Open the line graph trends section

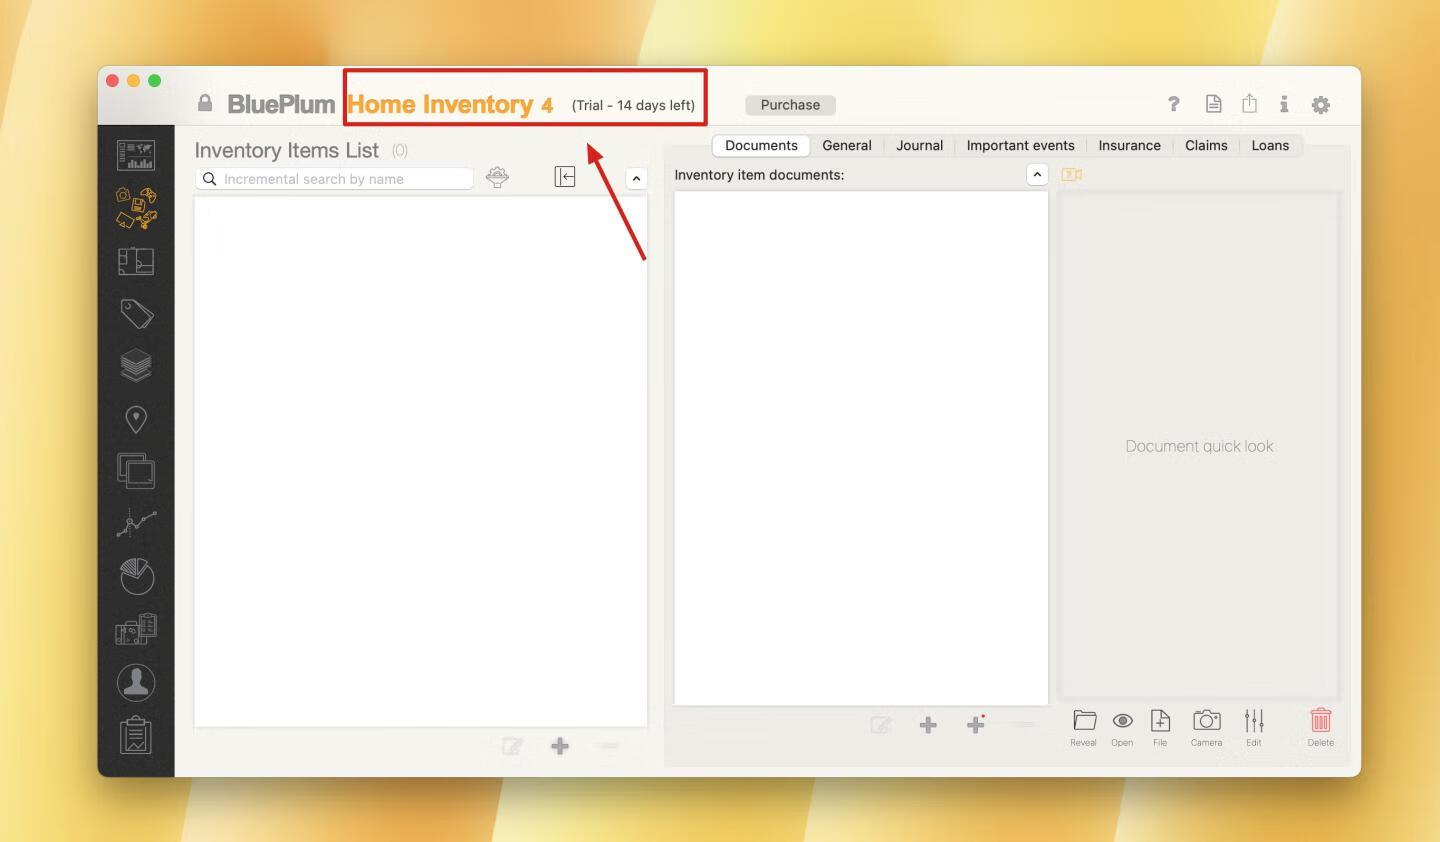[x=136, y=523]
